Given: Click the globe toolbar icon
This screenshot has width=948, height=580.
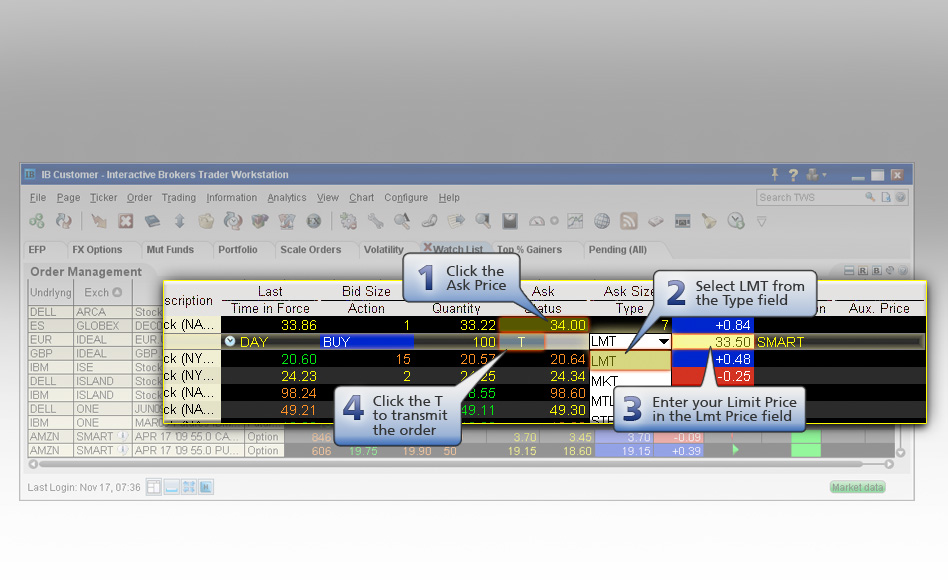Looking at the screenshot, I should 602,221.
